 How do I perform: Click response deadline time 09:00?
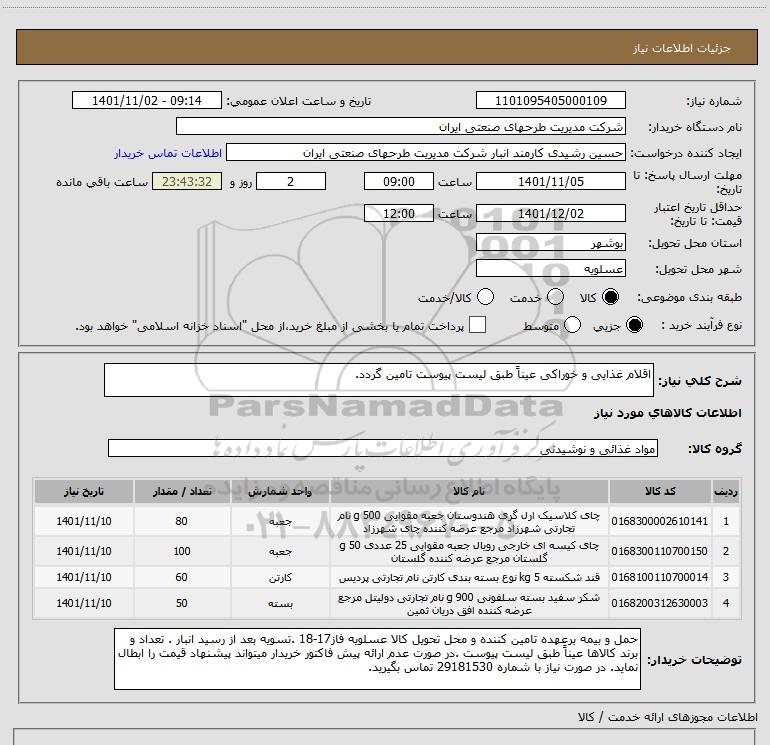pos(399,182)
